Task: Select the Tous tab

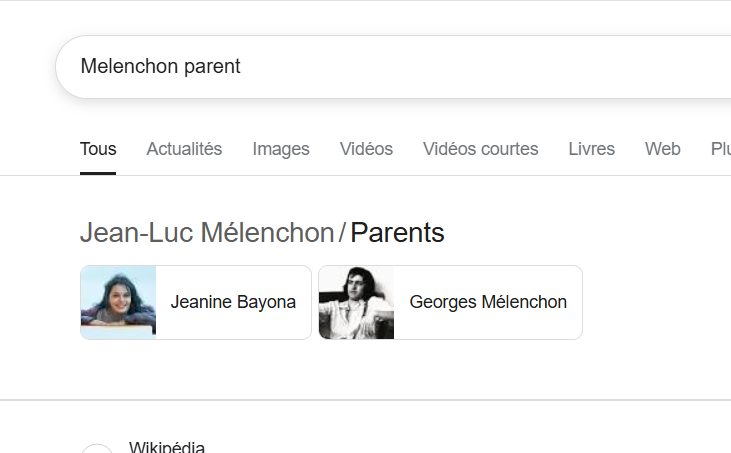Action: click(x=98, y=149)
